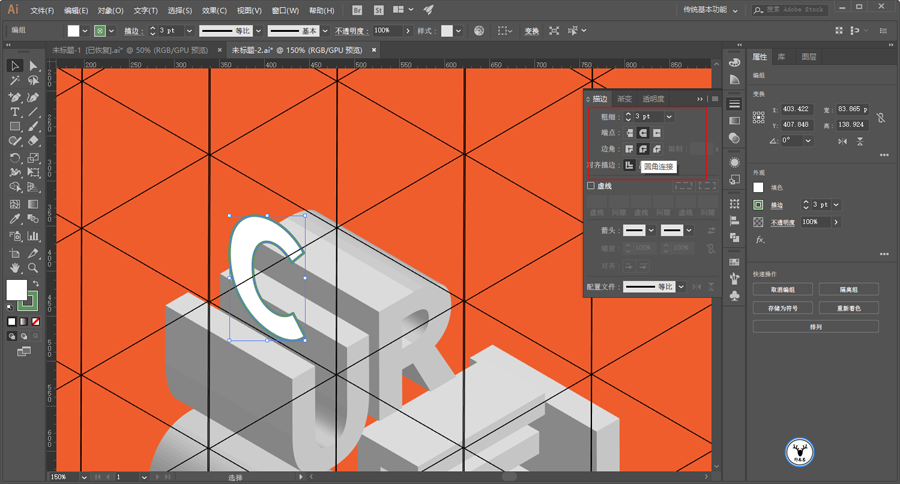Screen dimensions: 900x484
Task: Choose round cap in Stroke panel
Action: (x=643, y=133)
